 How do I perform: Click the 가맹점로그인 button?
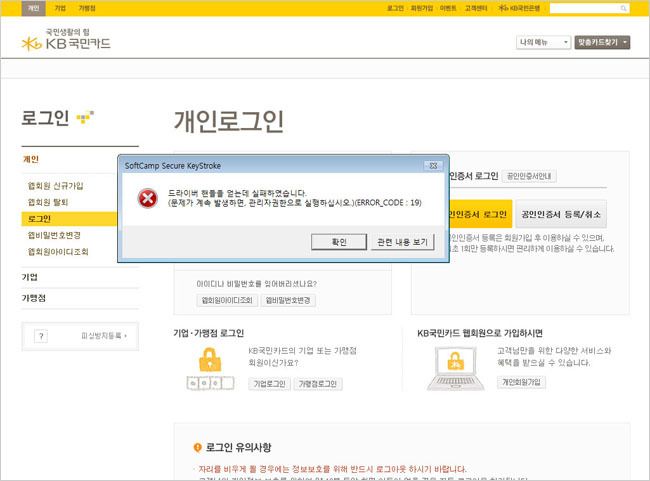[318, 384]
